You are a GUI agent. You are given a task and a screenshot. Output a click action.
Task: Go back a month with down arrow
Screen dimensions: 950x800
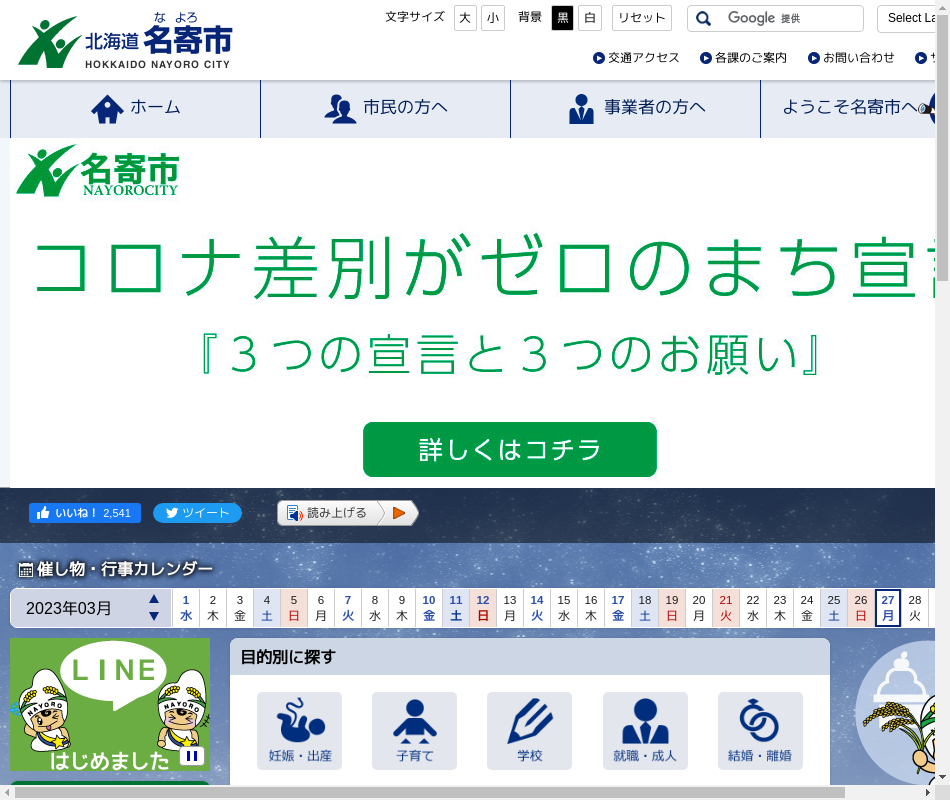pos(154,616)
